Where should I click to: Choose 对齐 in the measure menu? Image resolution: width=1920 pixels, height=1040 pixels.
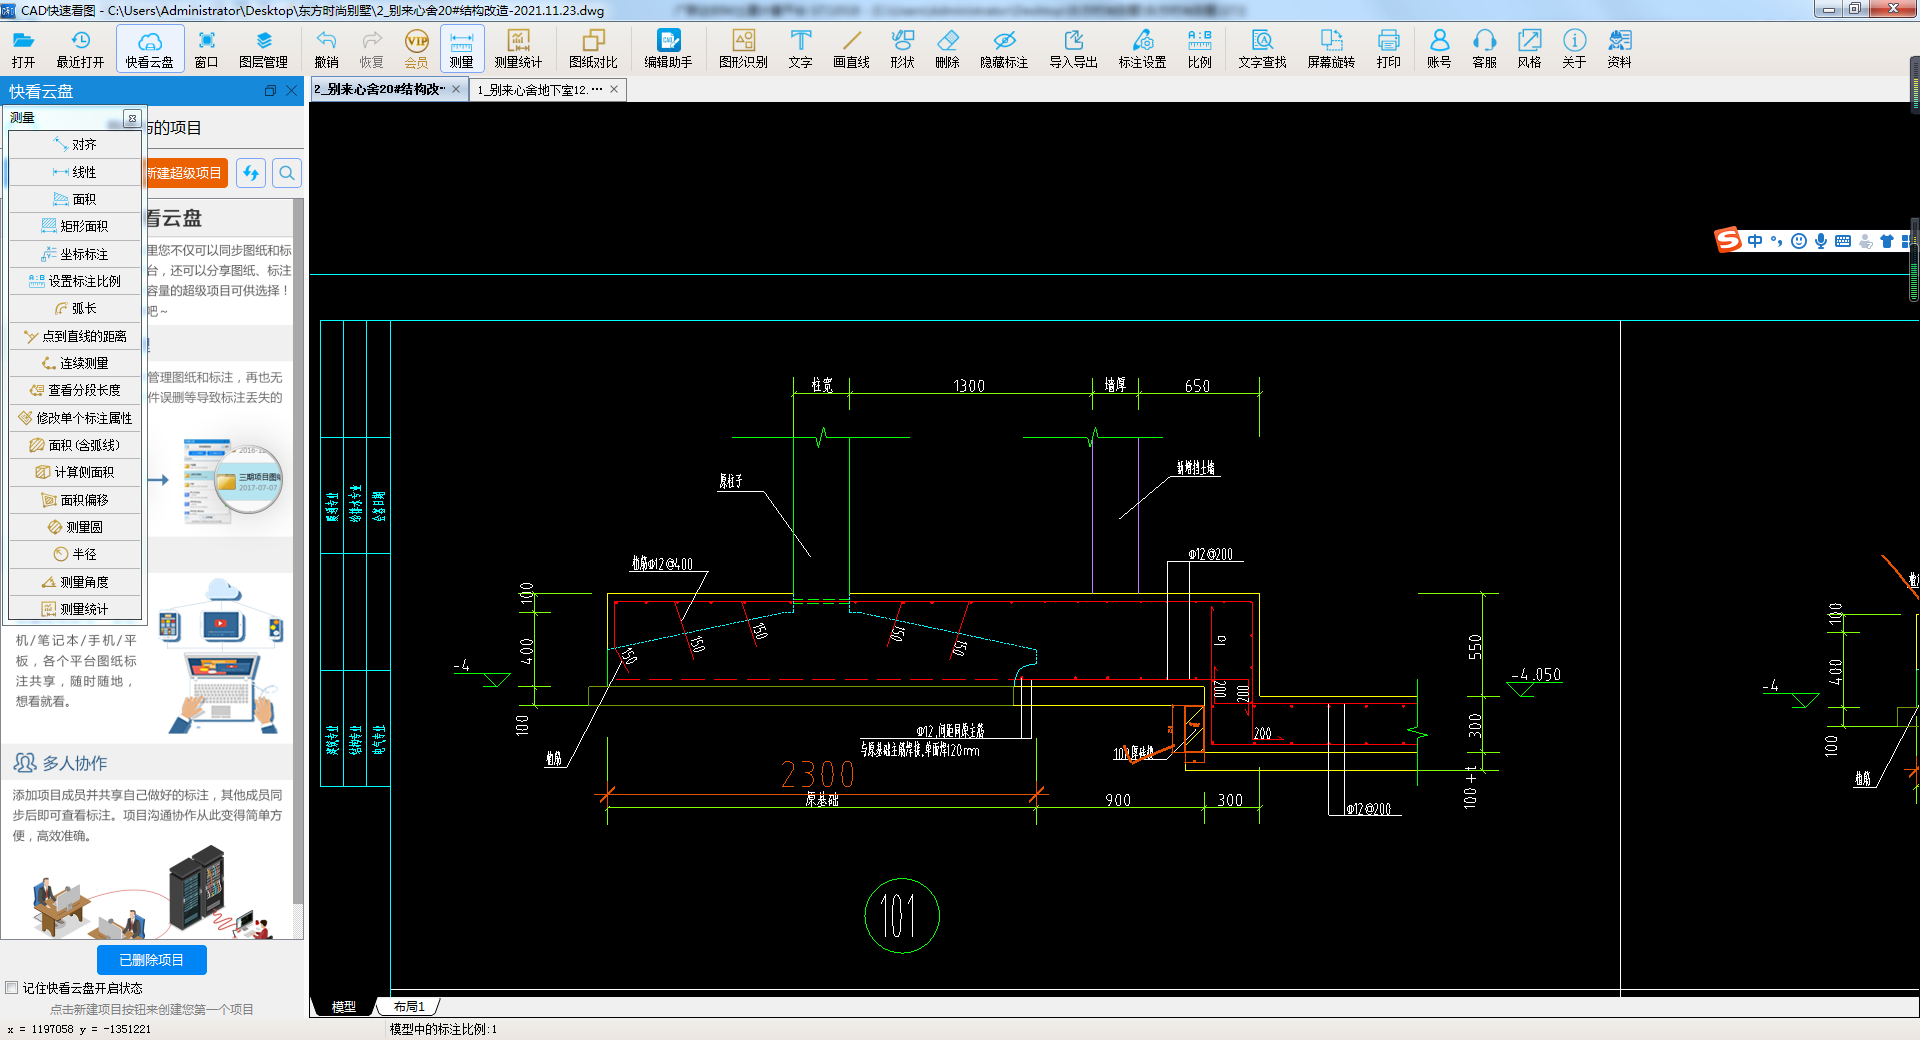(x=75, y=145)
